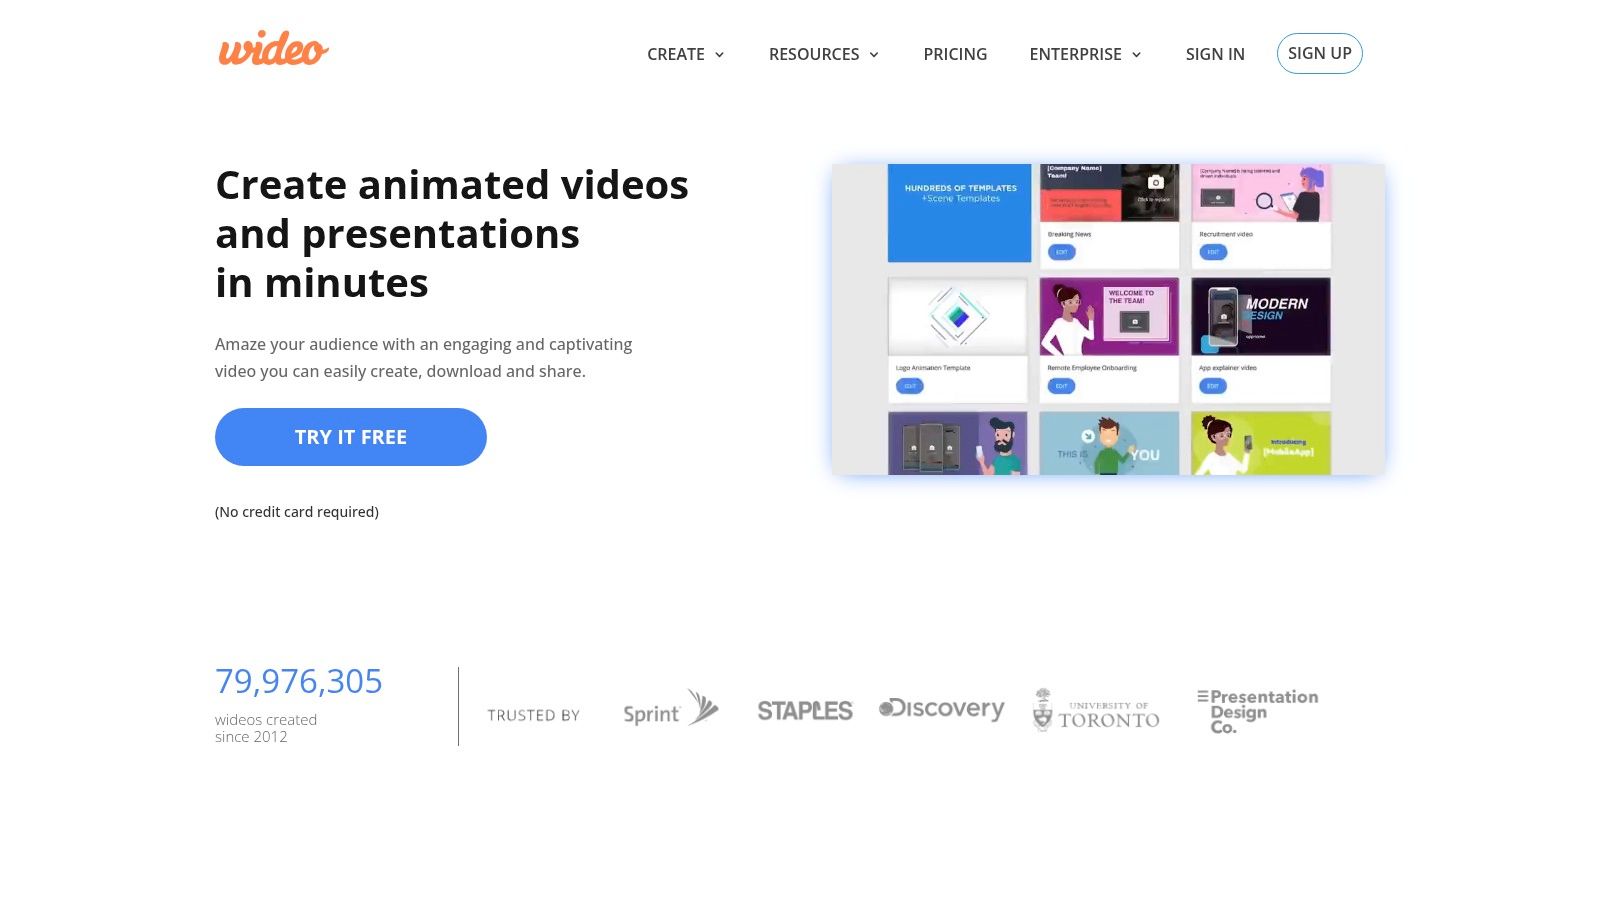Click SIGN IN in the top menu
The height and width of the screenshot is (900, 1600).
point(1215,54)
